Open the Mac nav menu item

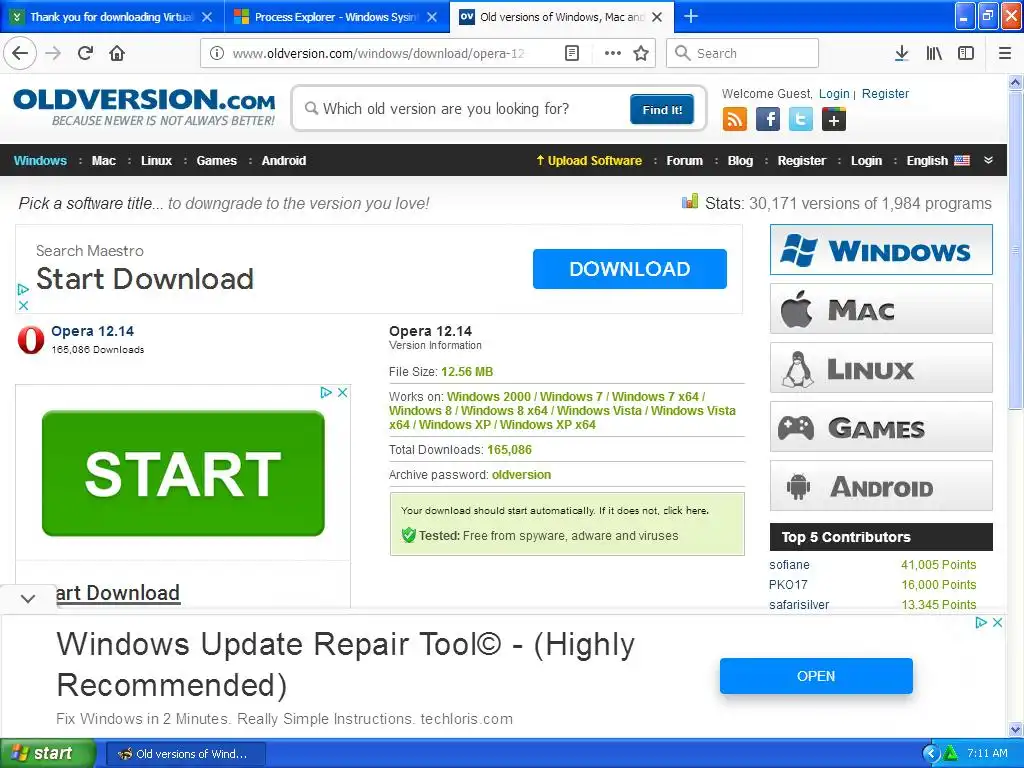click(103, 161)
